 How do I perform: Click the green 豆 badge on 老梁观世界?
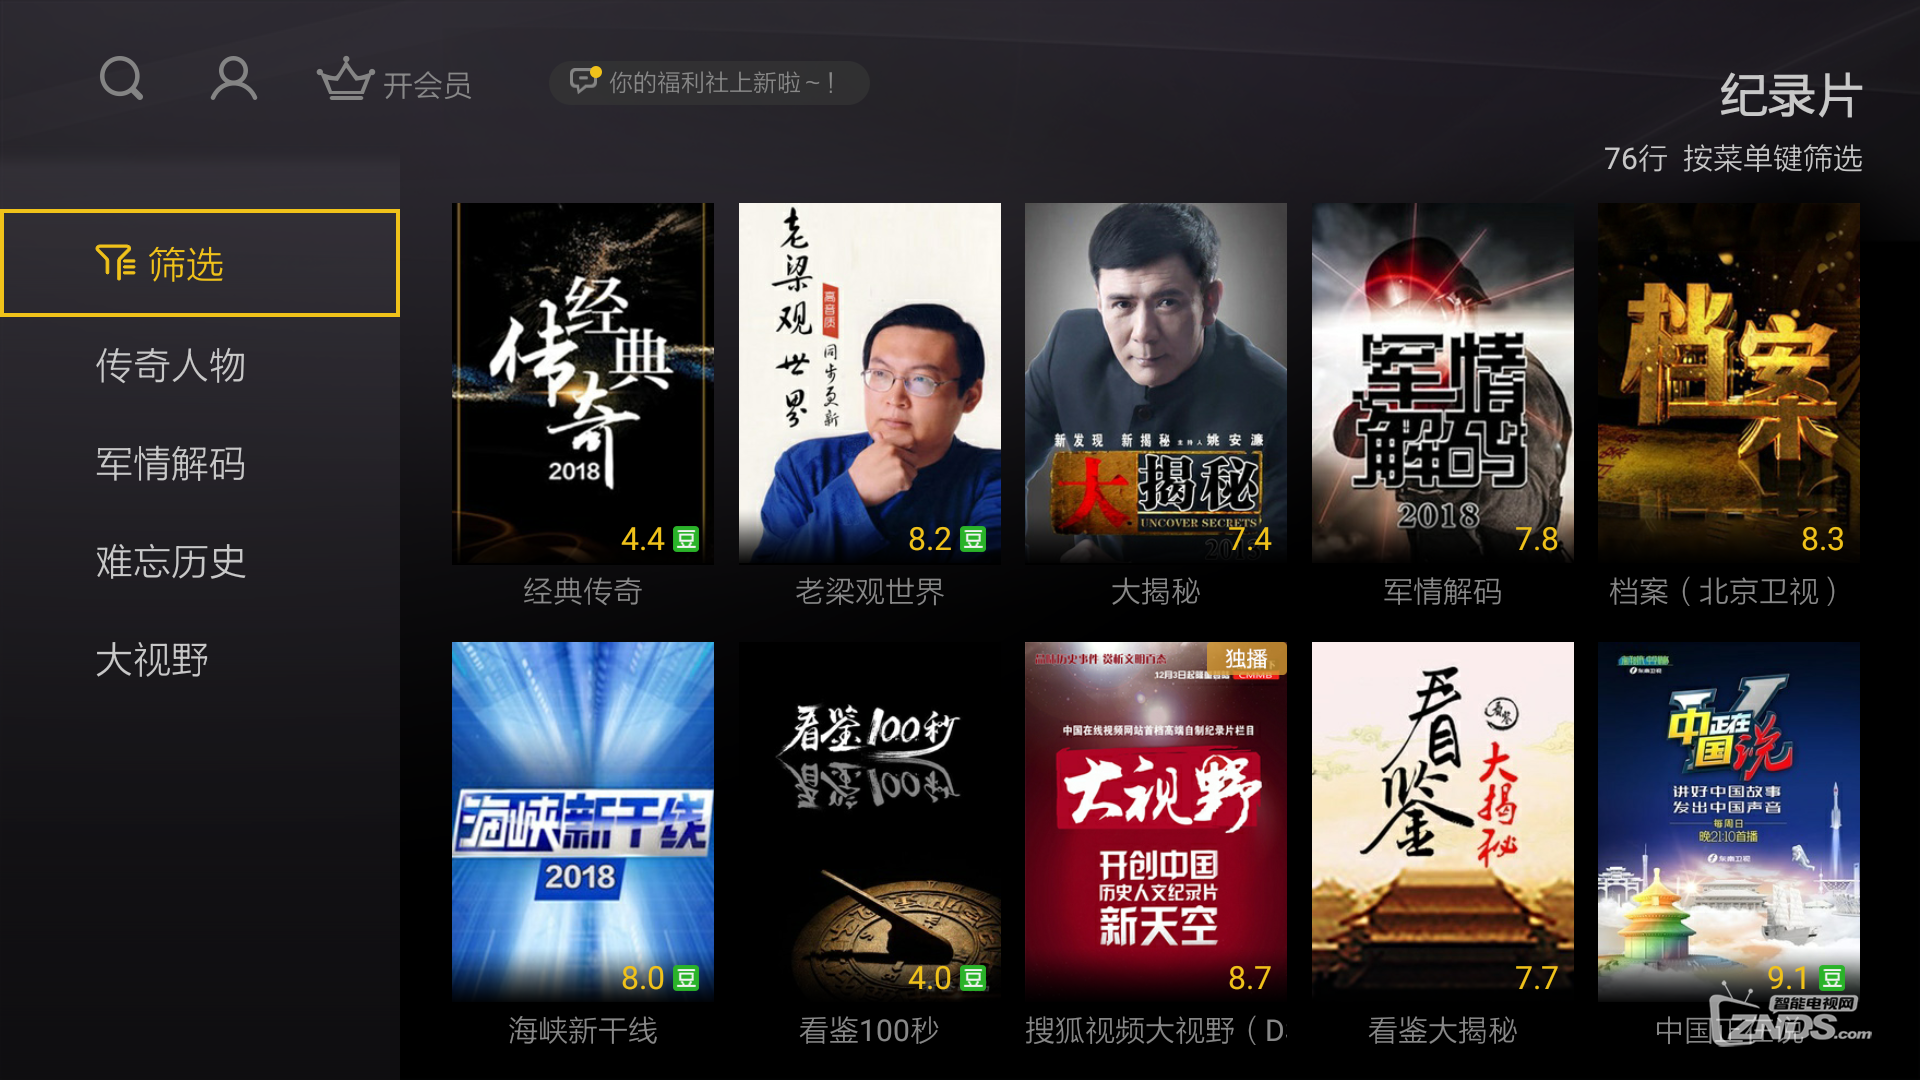coord(973,539)
